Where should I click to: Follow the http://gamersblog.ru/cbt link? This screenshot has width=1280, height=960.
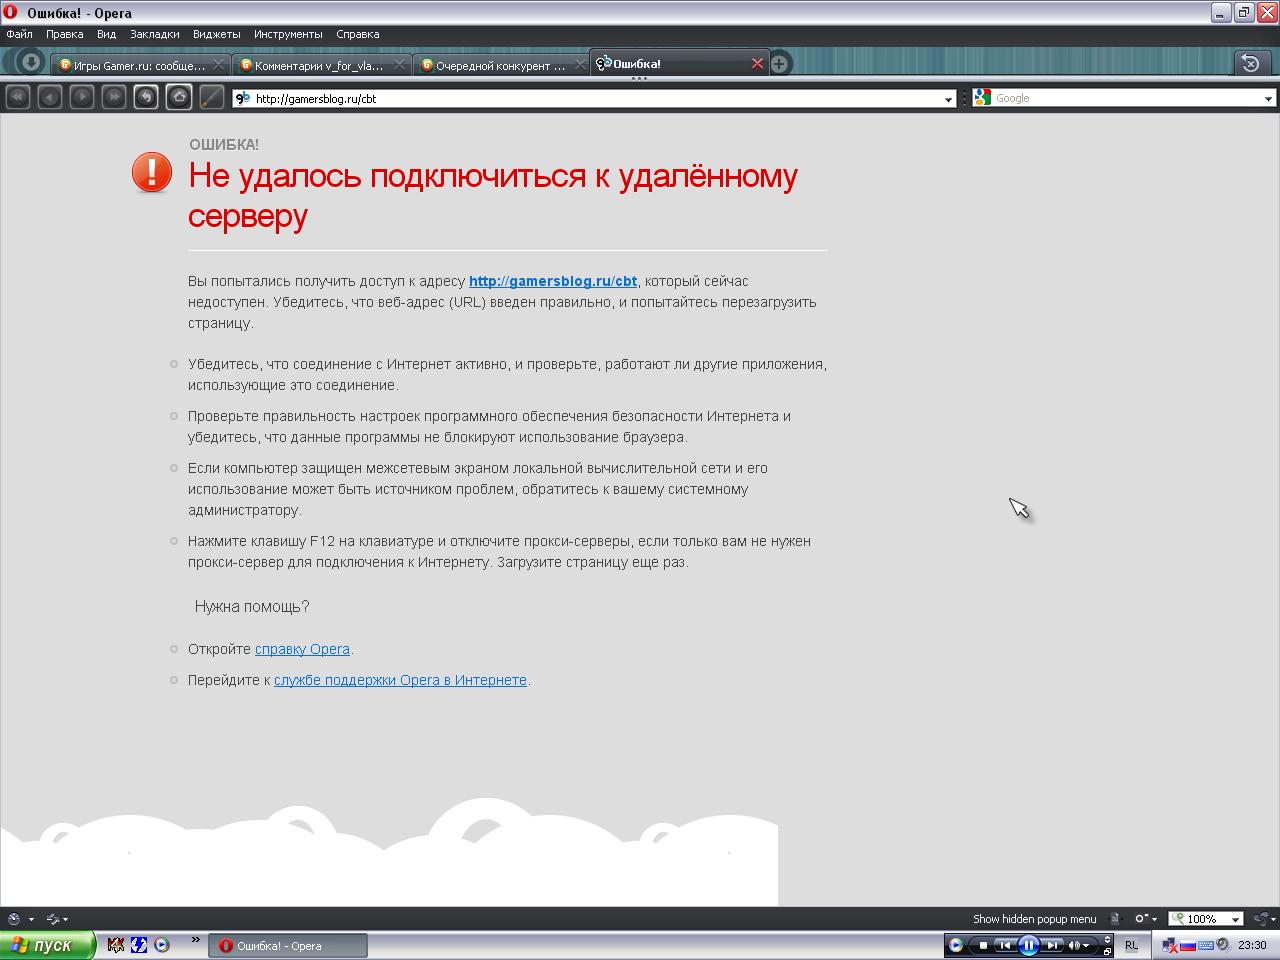(553, 281)
